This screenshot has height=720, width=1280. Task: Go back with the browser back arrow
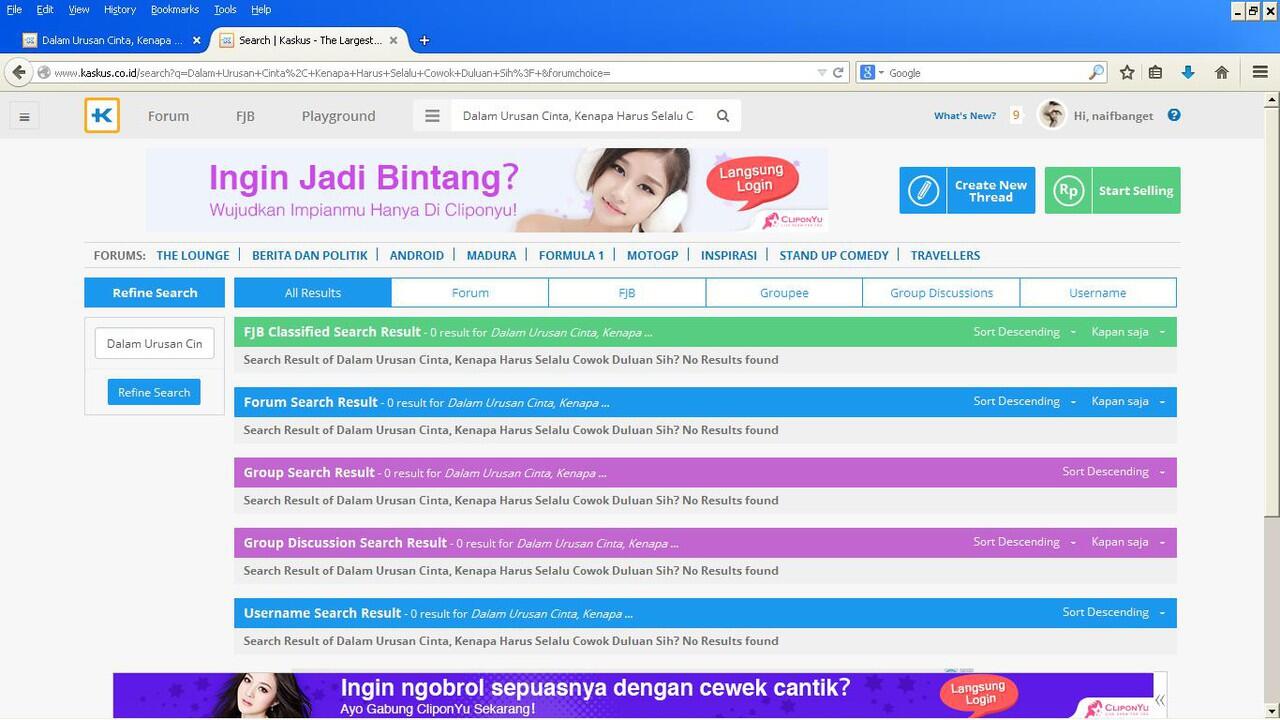[x=19, y=72]
